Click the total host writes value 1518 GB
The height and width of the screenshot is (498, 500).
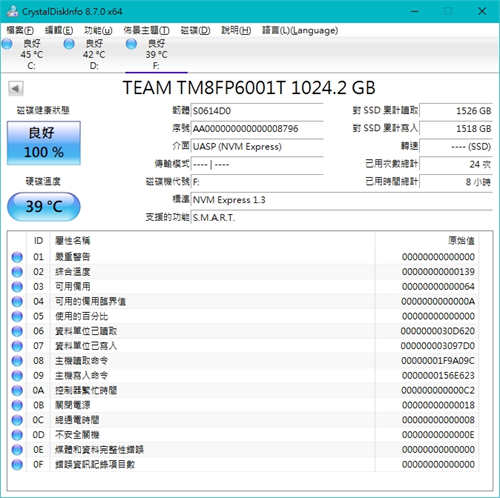click(456, 128)
